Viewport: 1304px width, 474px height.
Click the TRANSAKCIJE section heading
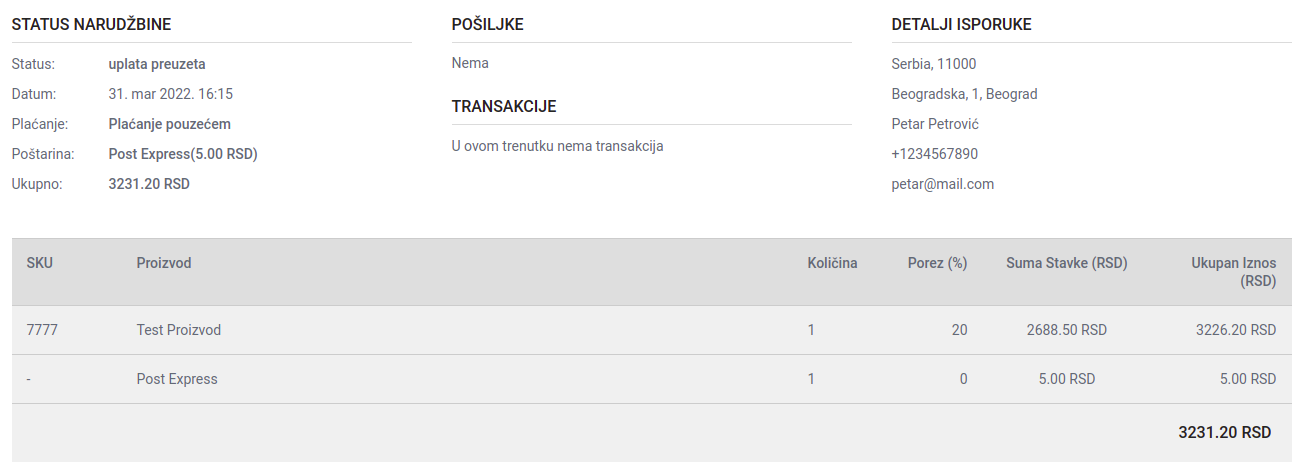[504, 107]
